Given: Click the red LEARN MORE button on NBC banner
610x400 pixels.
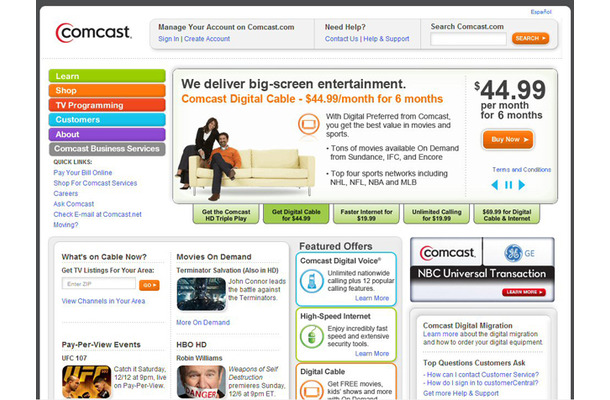Looking at the screenshot, I should (x=524, y=292).
